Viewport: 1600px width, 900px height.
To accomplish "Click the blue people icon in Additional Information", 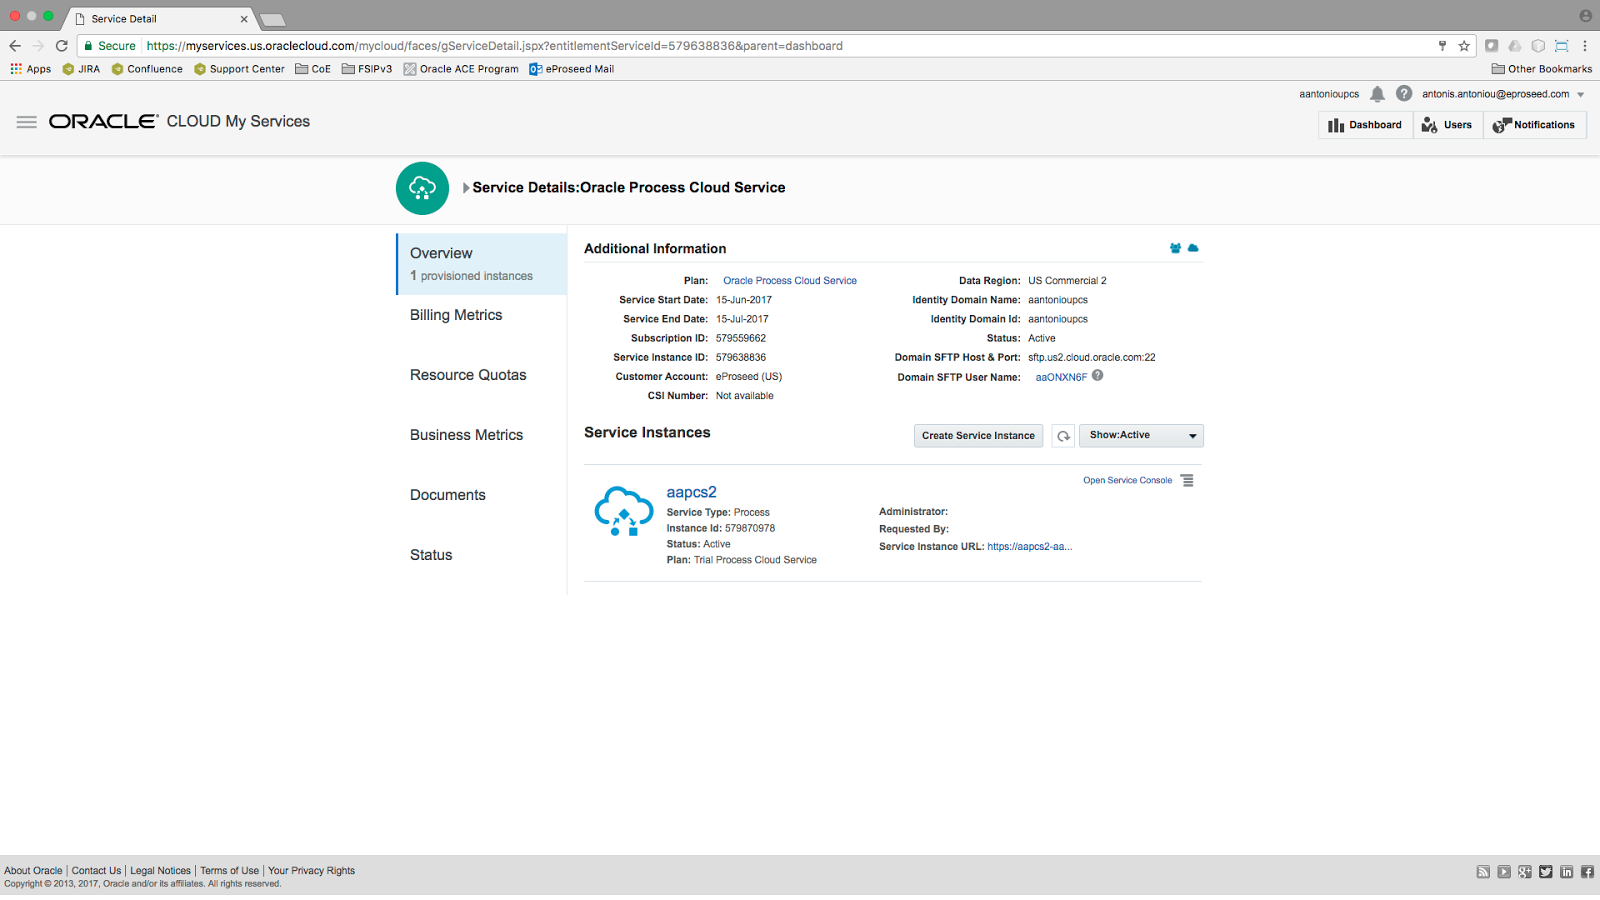I will pyautogui.click(x=1176, y=248).
